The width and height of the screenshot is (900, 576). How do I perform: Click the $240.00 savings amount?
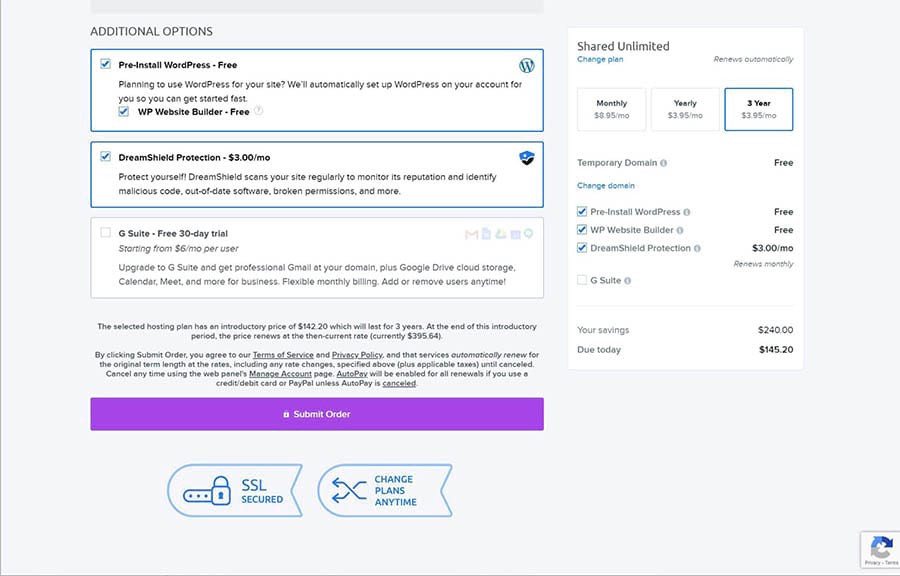[775, 330]
